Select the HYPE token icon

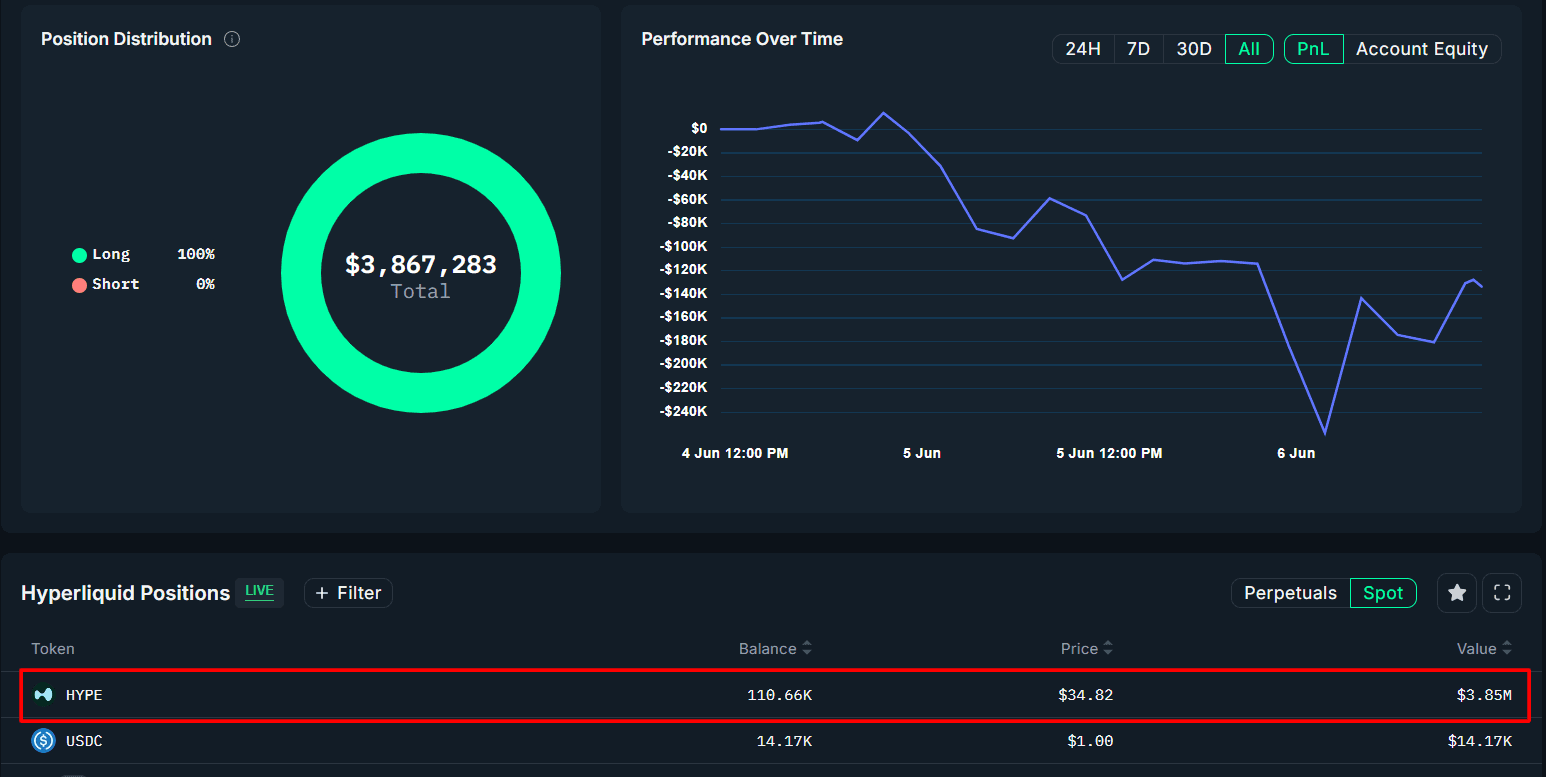click(x=43, y=694)
